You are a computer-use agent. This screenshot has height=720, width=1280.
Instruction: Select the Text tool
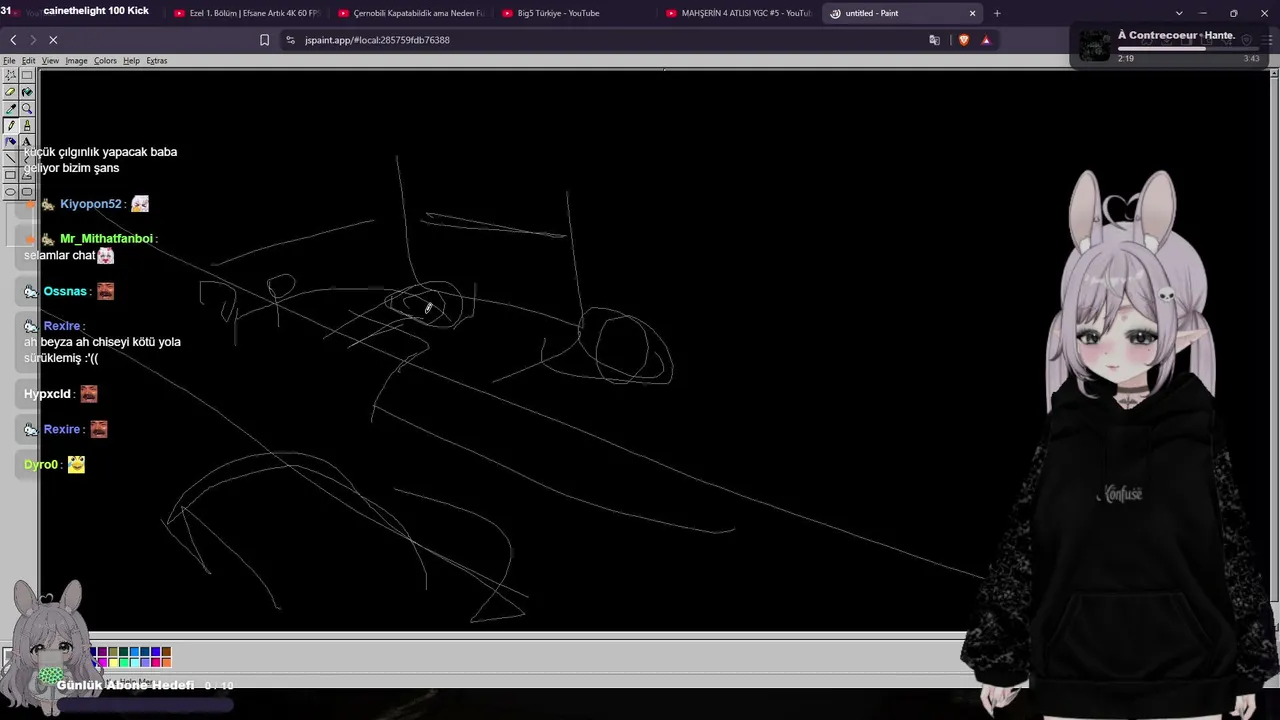27,142
